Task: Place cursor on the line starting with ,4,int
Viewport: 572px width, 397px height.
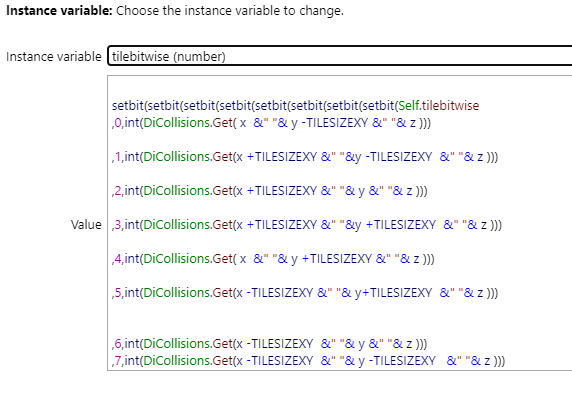Action: [x=273, y=258]
